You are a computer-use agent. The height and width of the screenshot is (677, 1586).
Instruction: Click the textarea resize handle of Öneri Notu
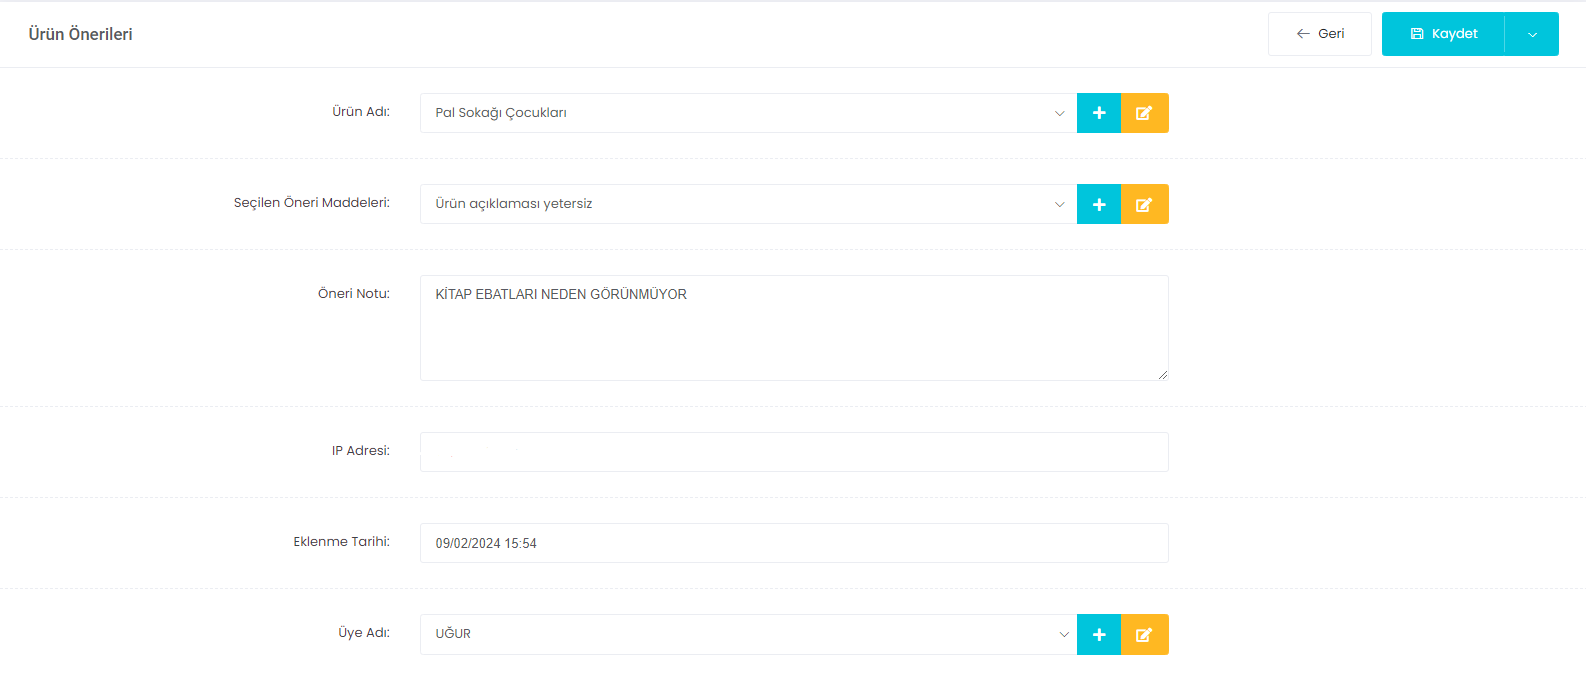click(1162, 375)
